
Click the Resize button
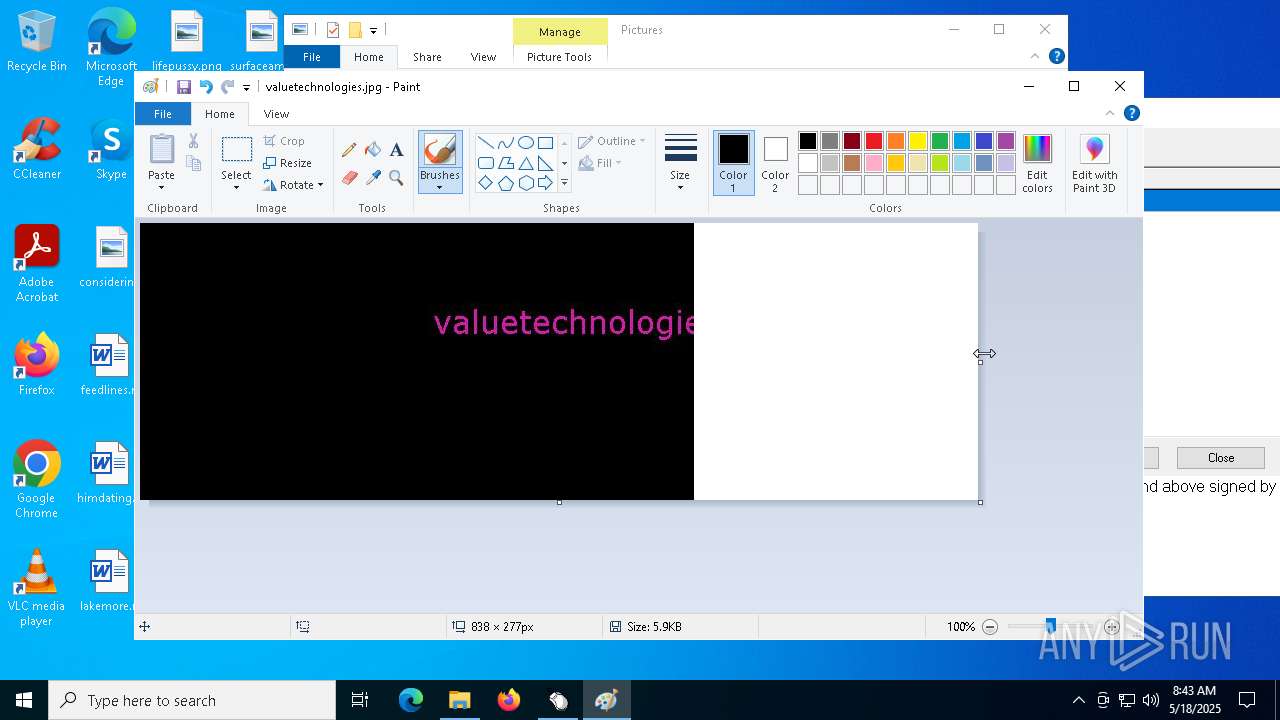click(x=288, y=163)
